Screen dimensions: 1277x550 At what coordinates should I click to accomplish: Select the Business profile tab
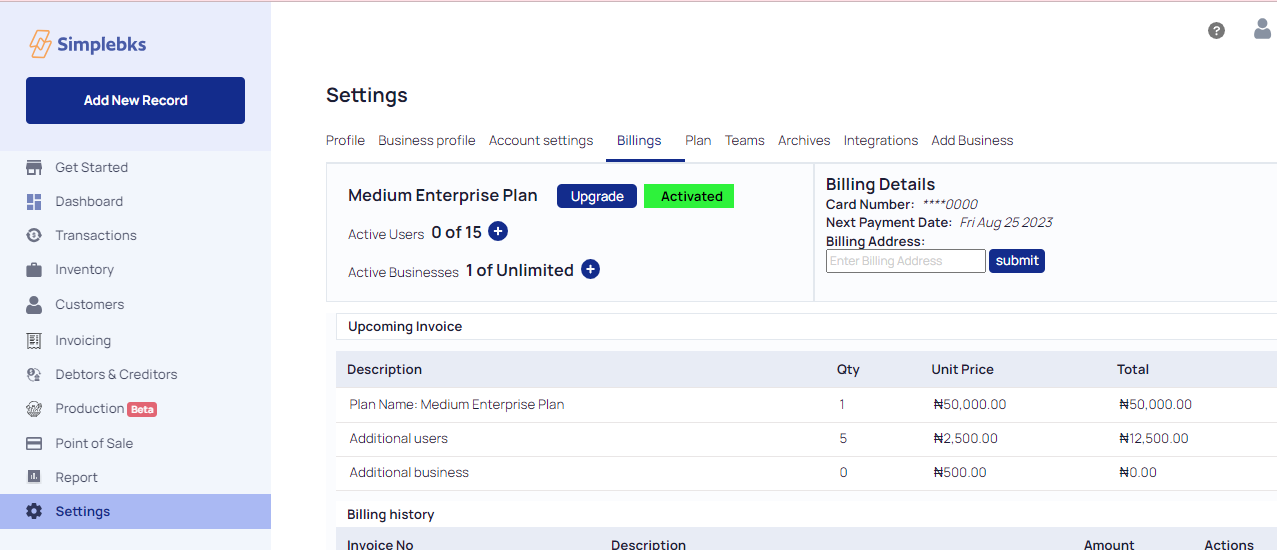(x=426, y=140)
